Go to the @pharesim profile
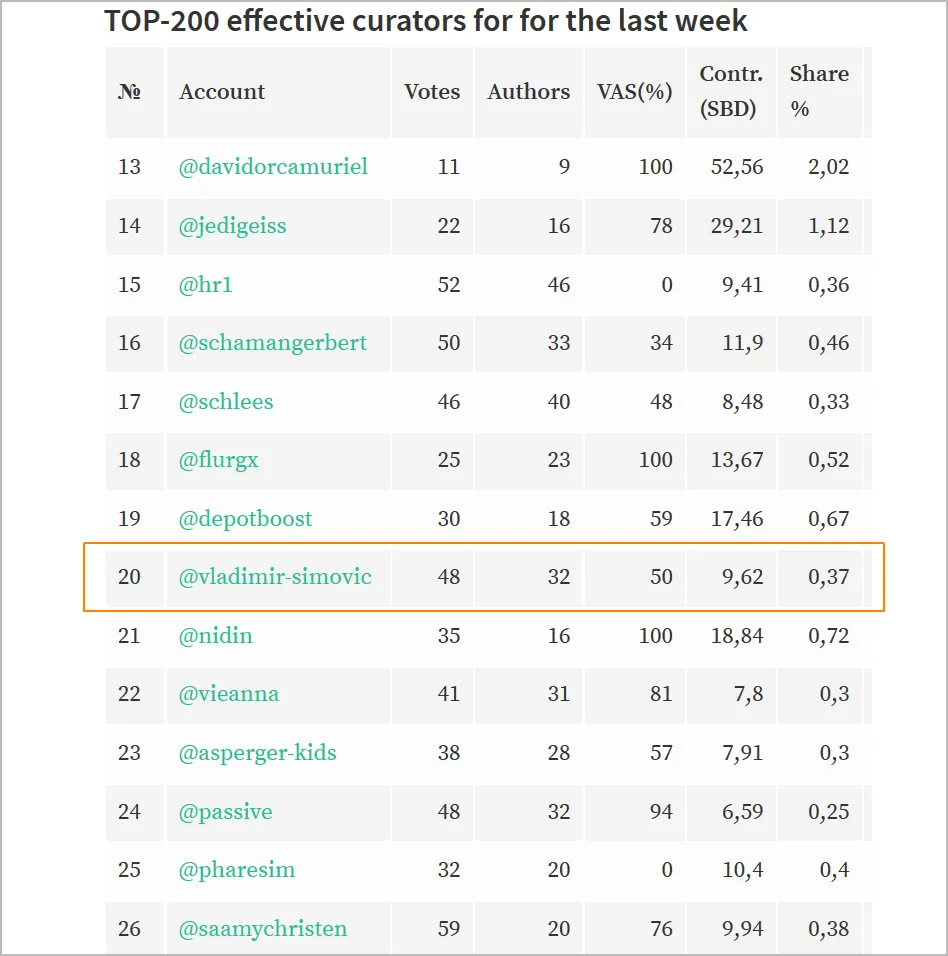This screenshot has width=948, height=956. click(x=237, y=870)
